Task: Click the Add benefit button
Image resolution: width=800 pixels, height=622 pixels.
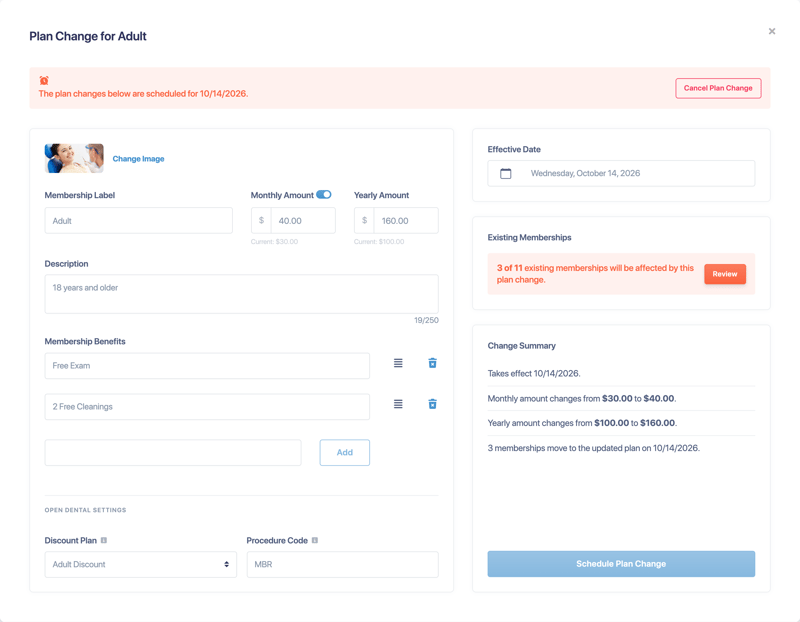Action: click(344, 453)
